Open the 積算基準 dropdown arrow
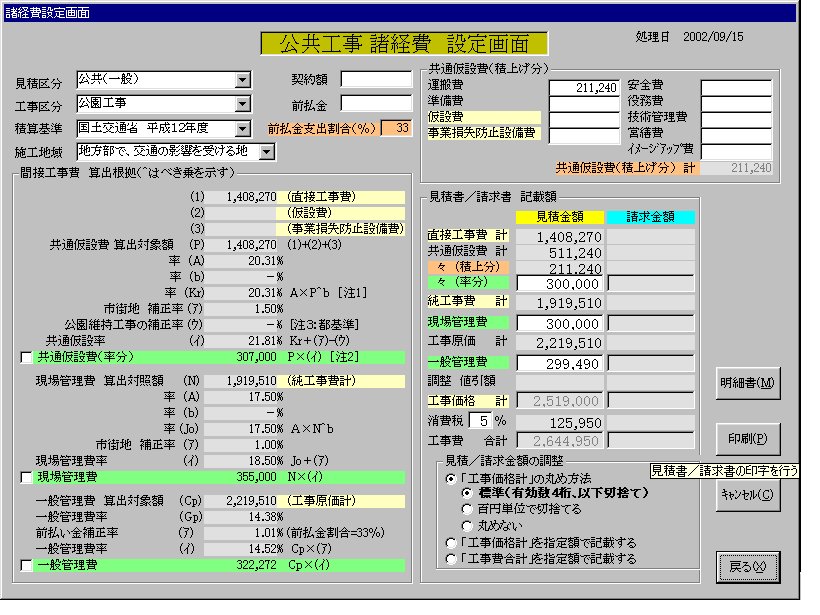Image resolution: width=820 pixels, height=615 pixels. click(242, 128)
